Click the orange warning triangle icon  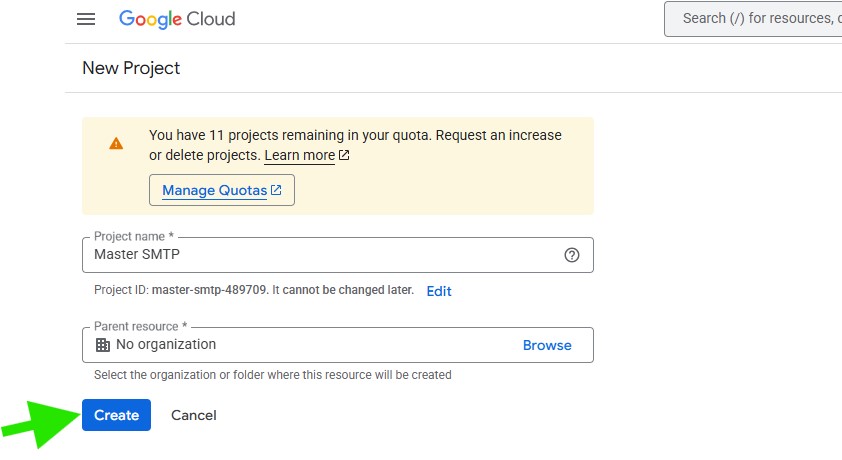(116, 143)
